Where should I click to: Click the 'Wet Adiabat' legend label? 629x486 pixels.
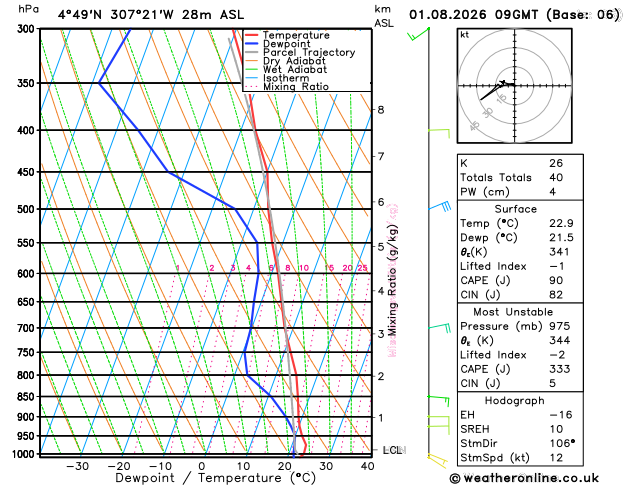point(295,69)
